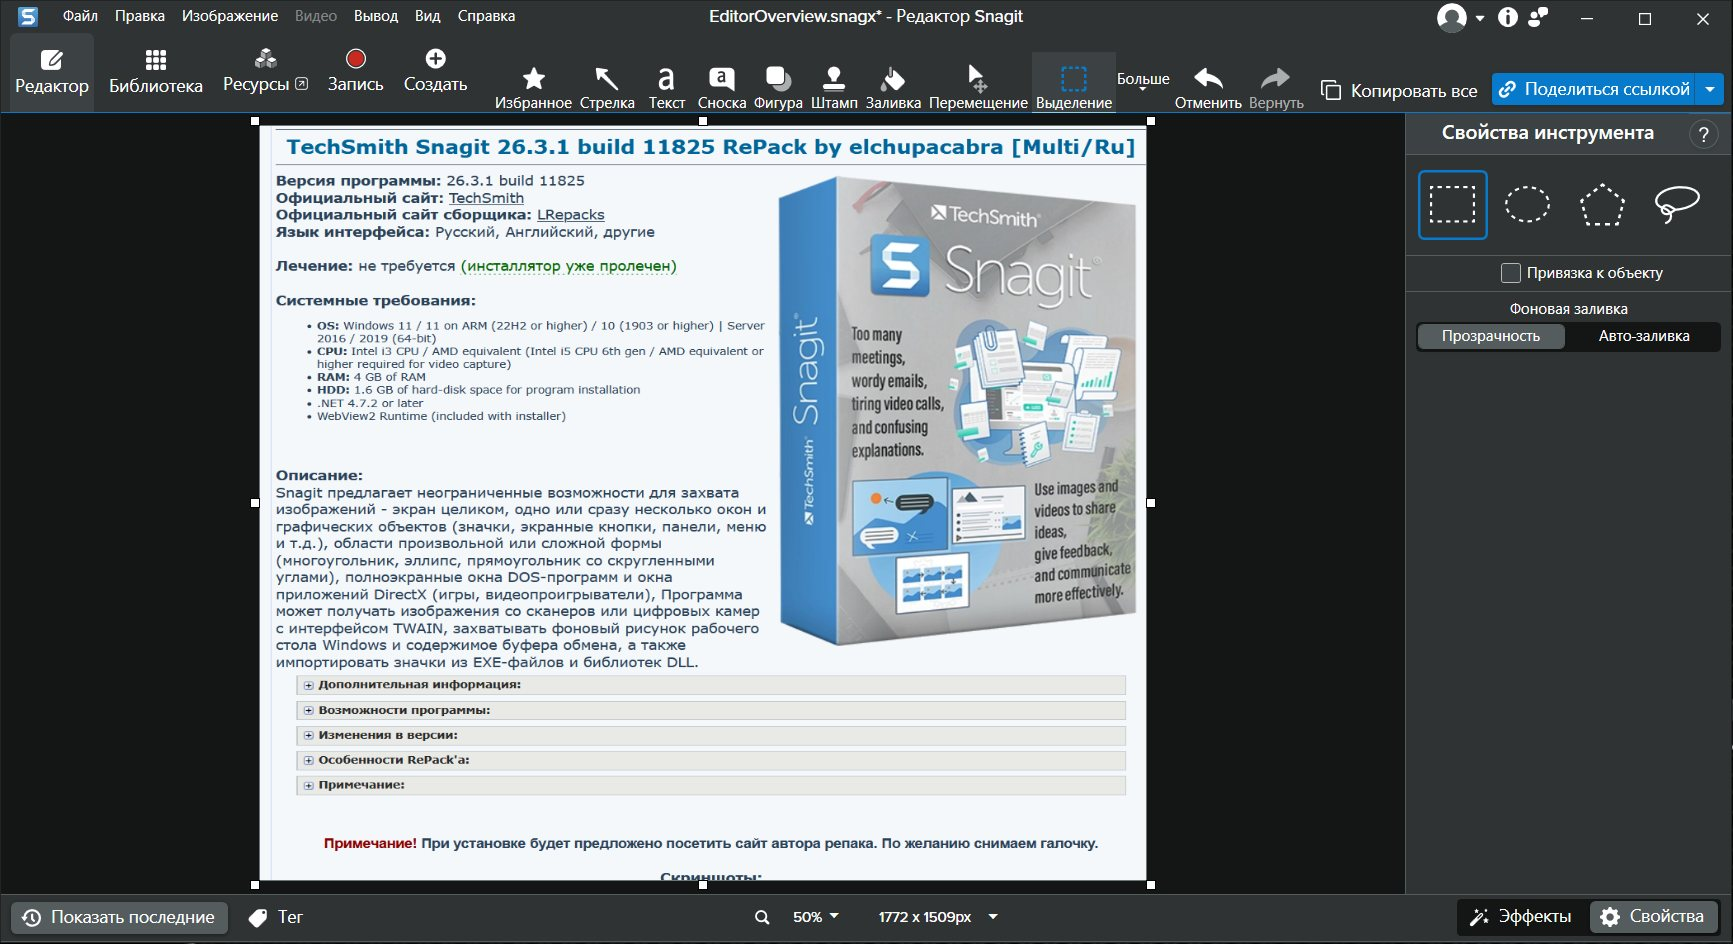
Task: Click the canvas handle at the left edge's midpoint
Action: point(255,503)
